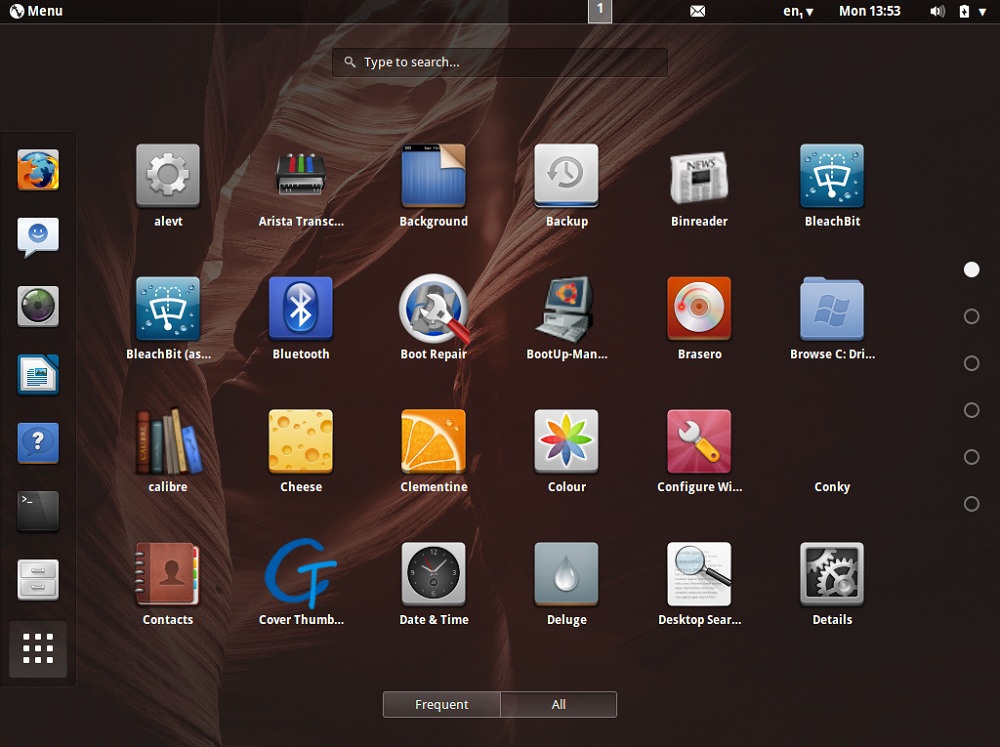Screen dimensions: 1000x747
Task: Launch Terminal from the dock
Action: tap(38, 511)
